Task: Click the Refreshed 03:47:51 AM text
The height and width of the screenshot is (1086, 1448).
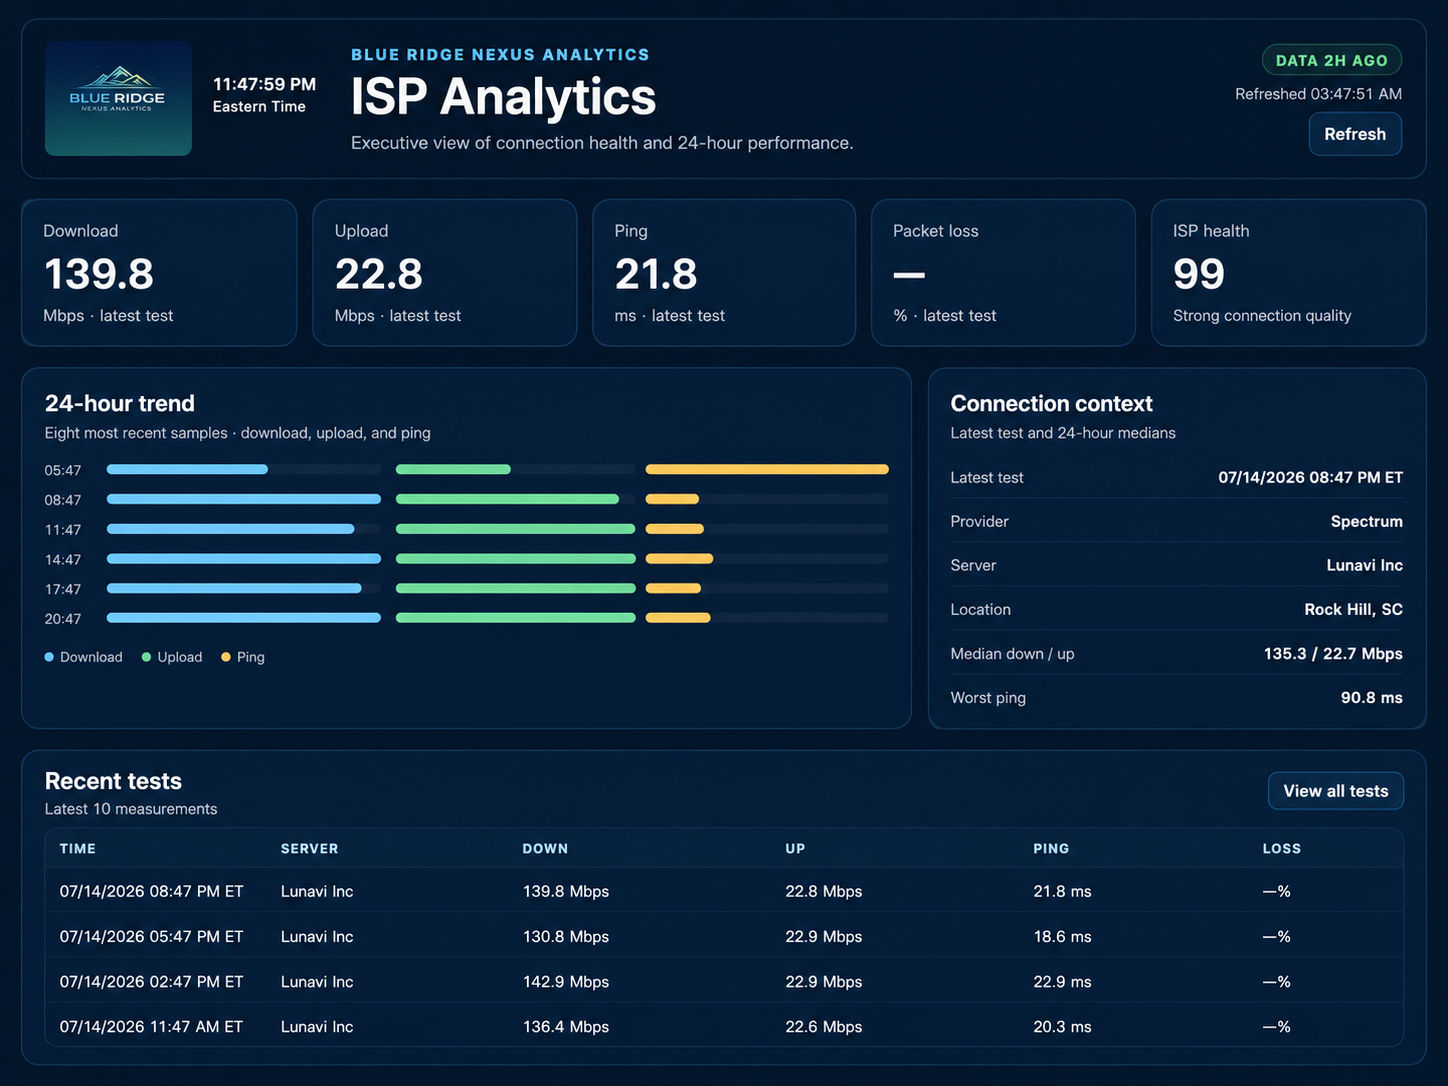Action: 1318,94
